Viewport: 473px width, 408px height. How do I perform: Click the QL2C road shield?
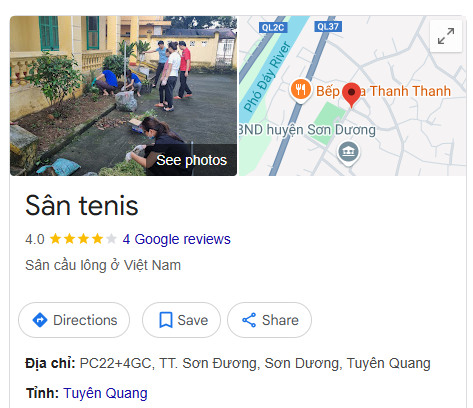[273, 27]
